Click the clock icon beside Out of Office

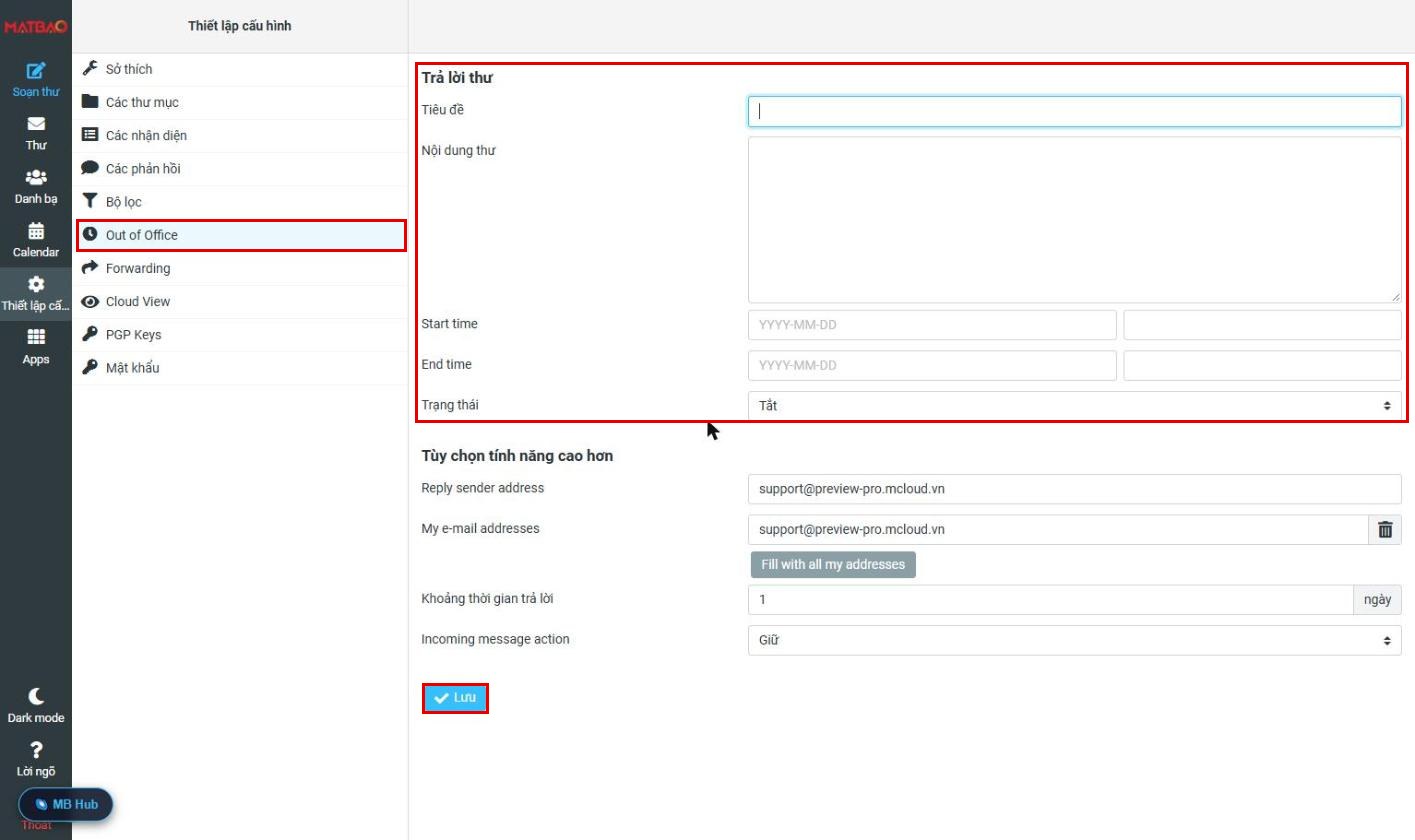point(90,235)
